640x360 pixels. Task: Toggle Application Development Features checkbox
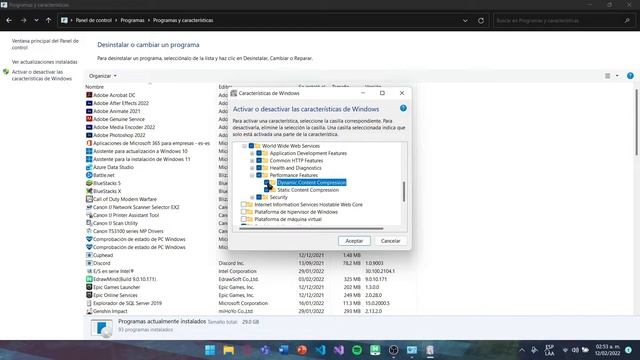coord(259,153)
